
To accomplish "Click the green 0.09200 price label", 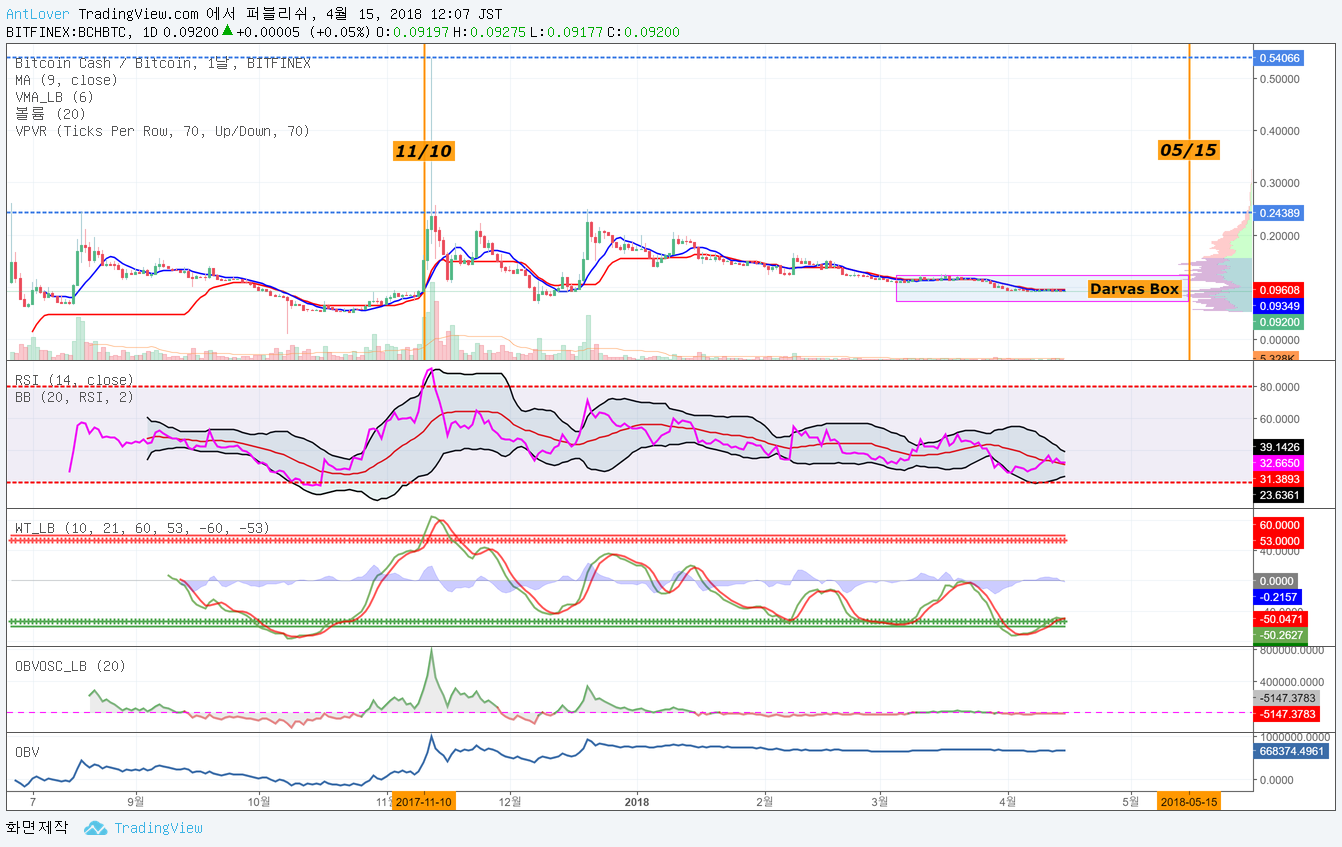I will click(x=1279, y=322).
